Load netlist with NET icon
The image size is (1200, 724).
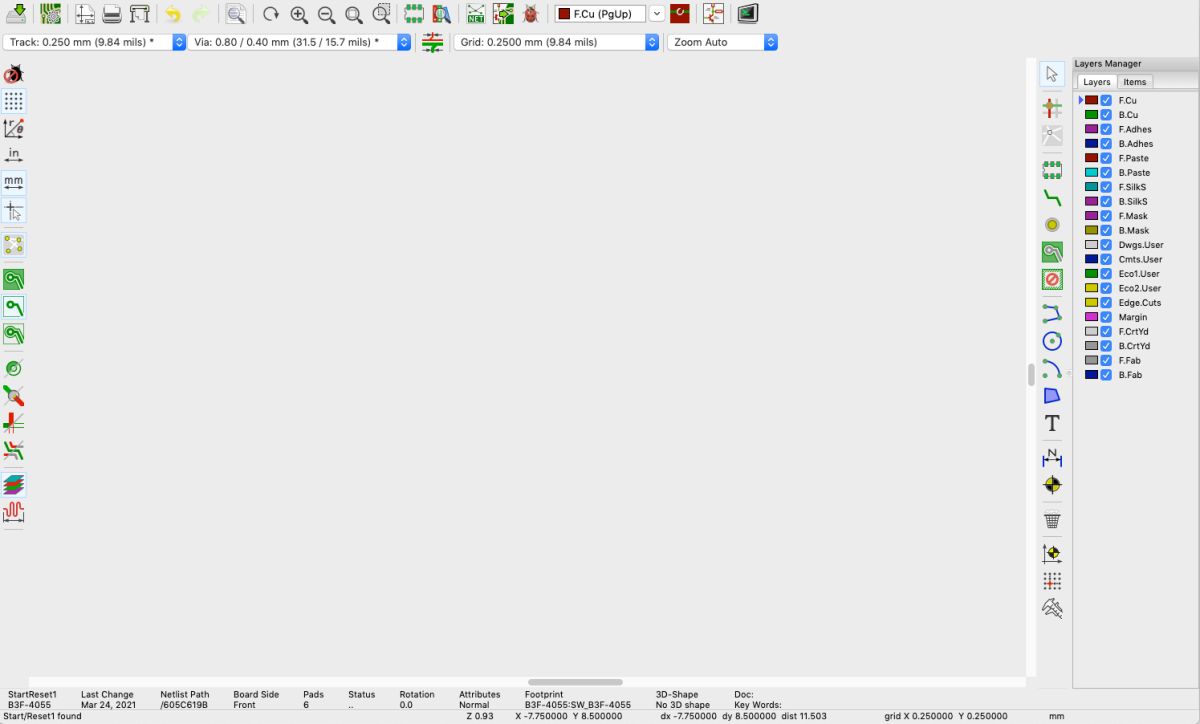tap(476, 14)
